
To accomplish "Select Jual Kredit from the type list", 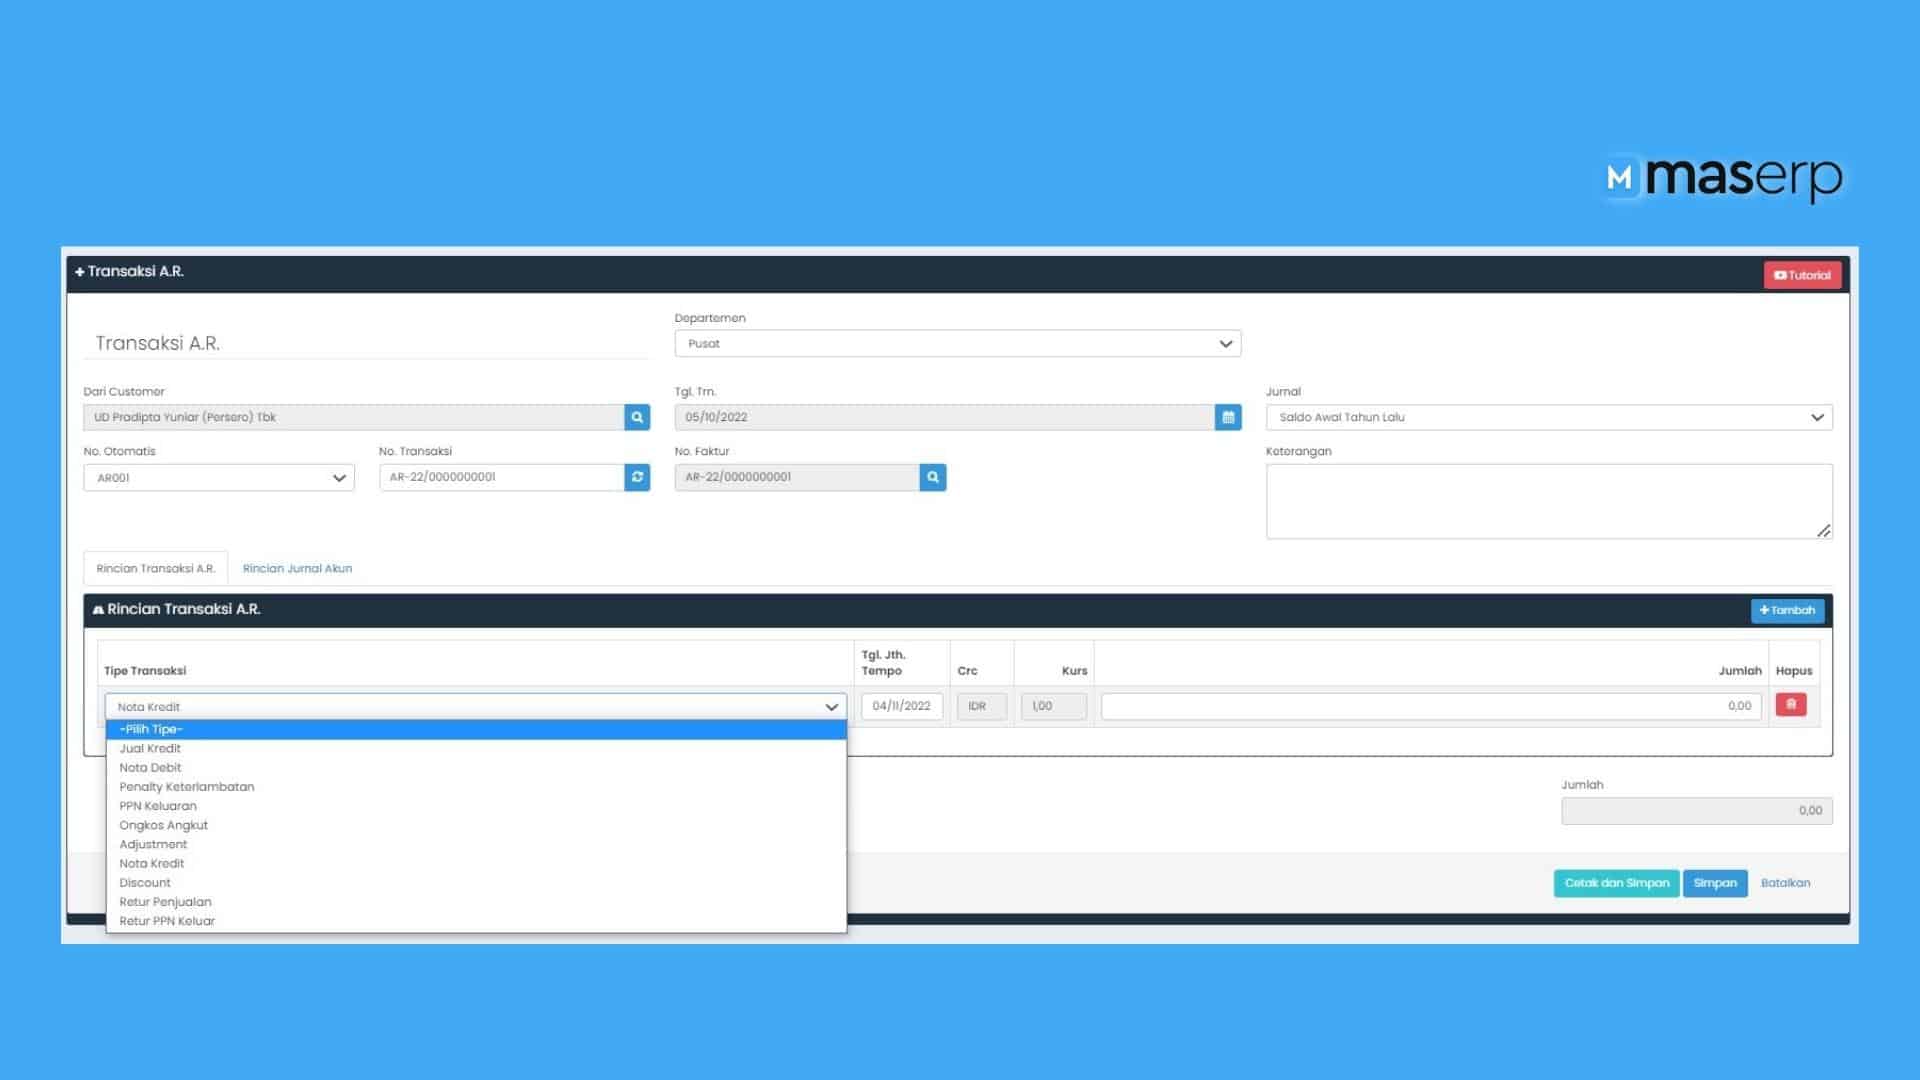I will [x=150, y=748].
